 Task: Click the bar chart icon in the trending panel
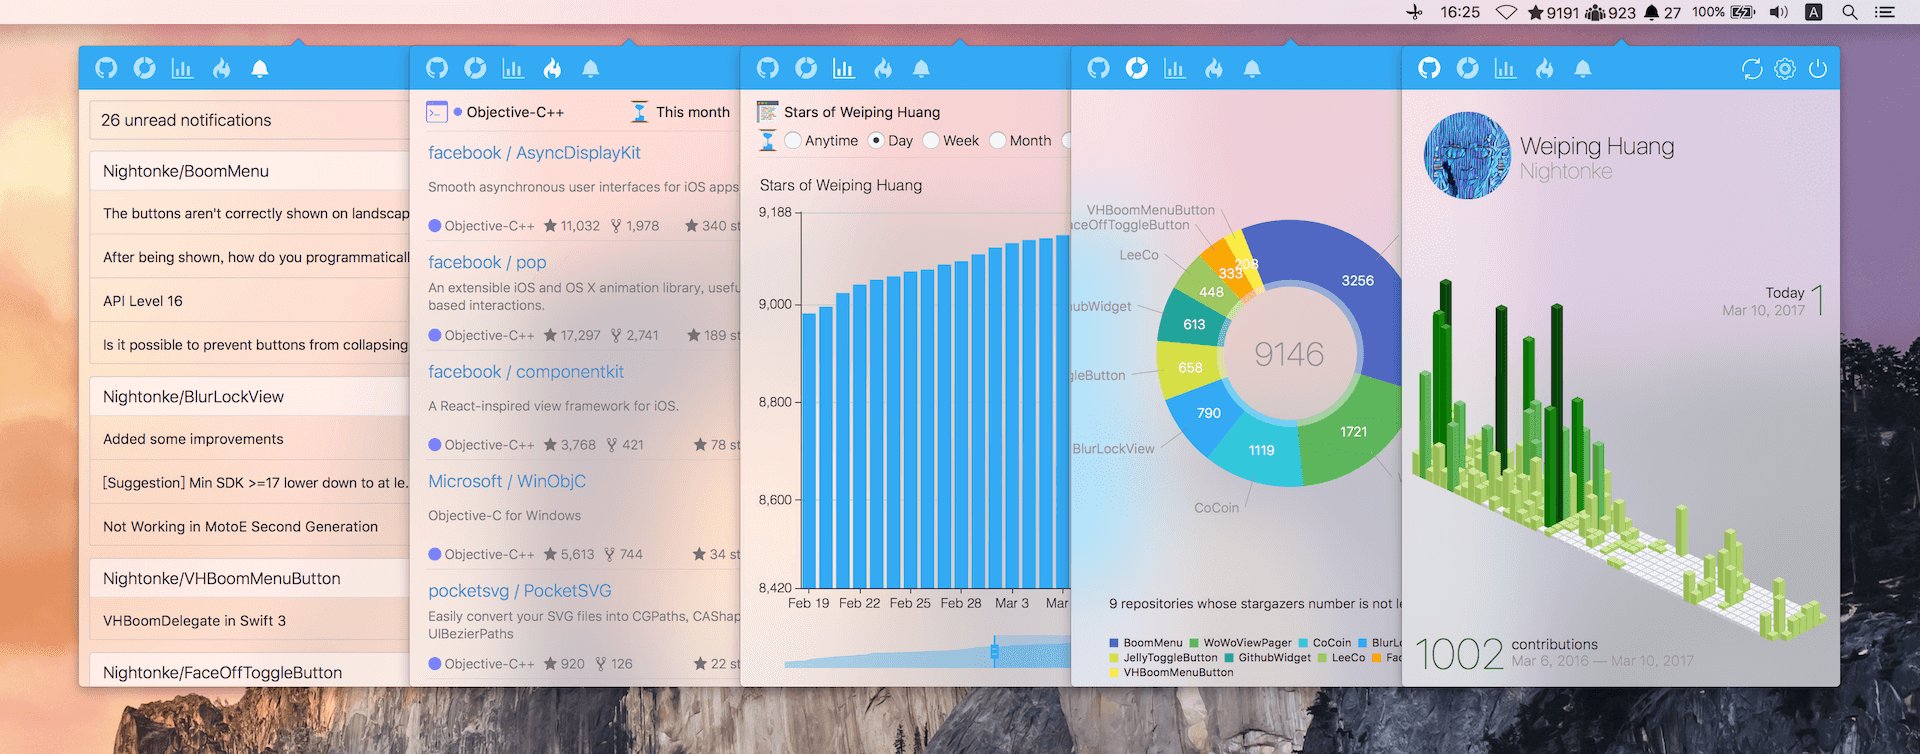point(513,68)
